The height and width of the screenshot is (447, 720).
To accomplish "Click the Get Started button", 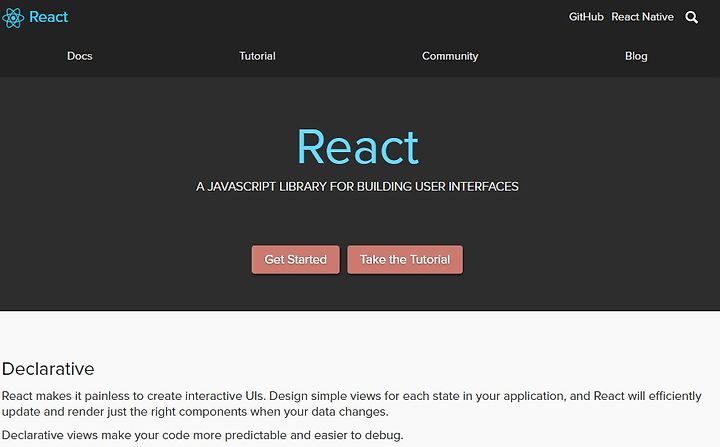I will tap(296, 260).
